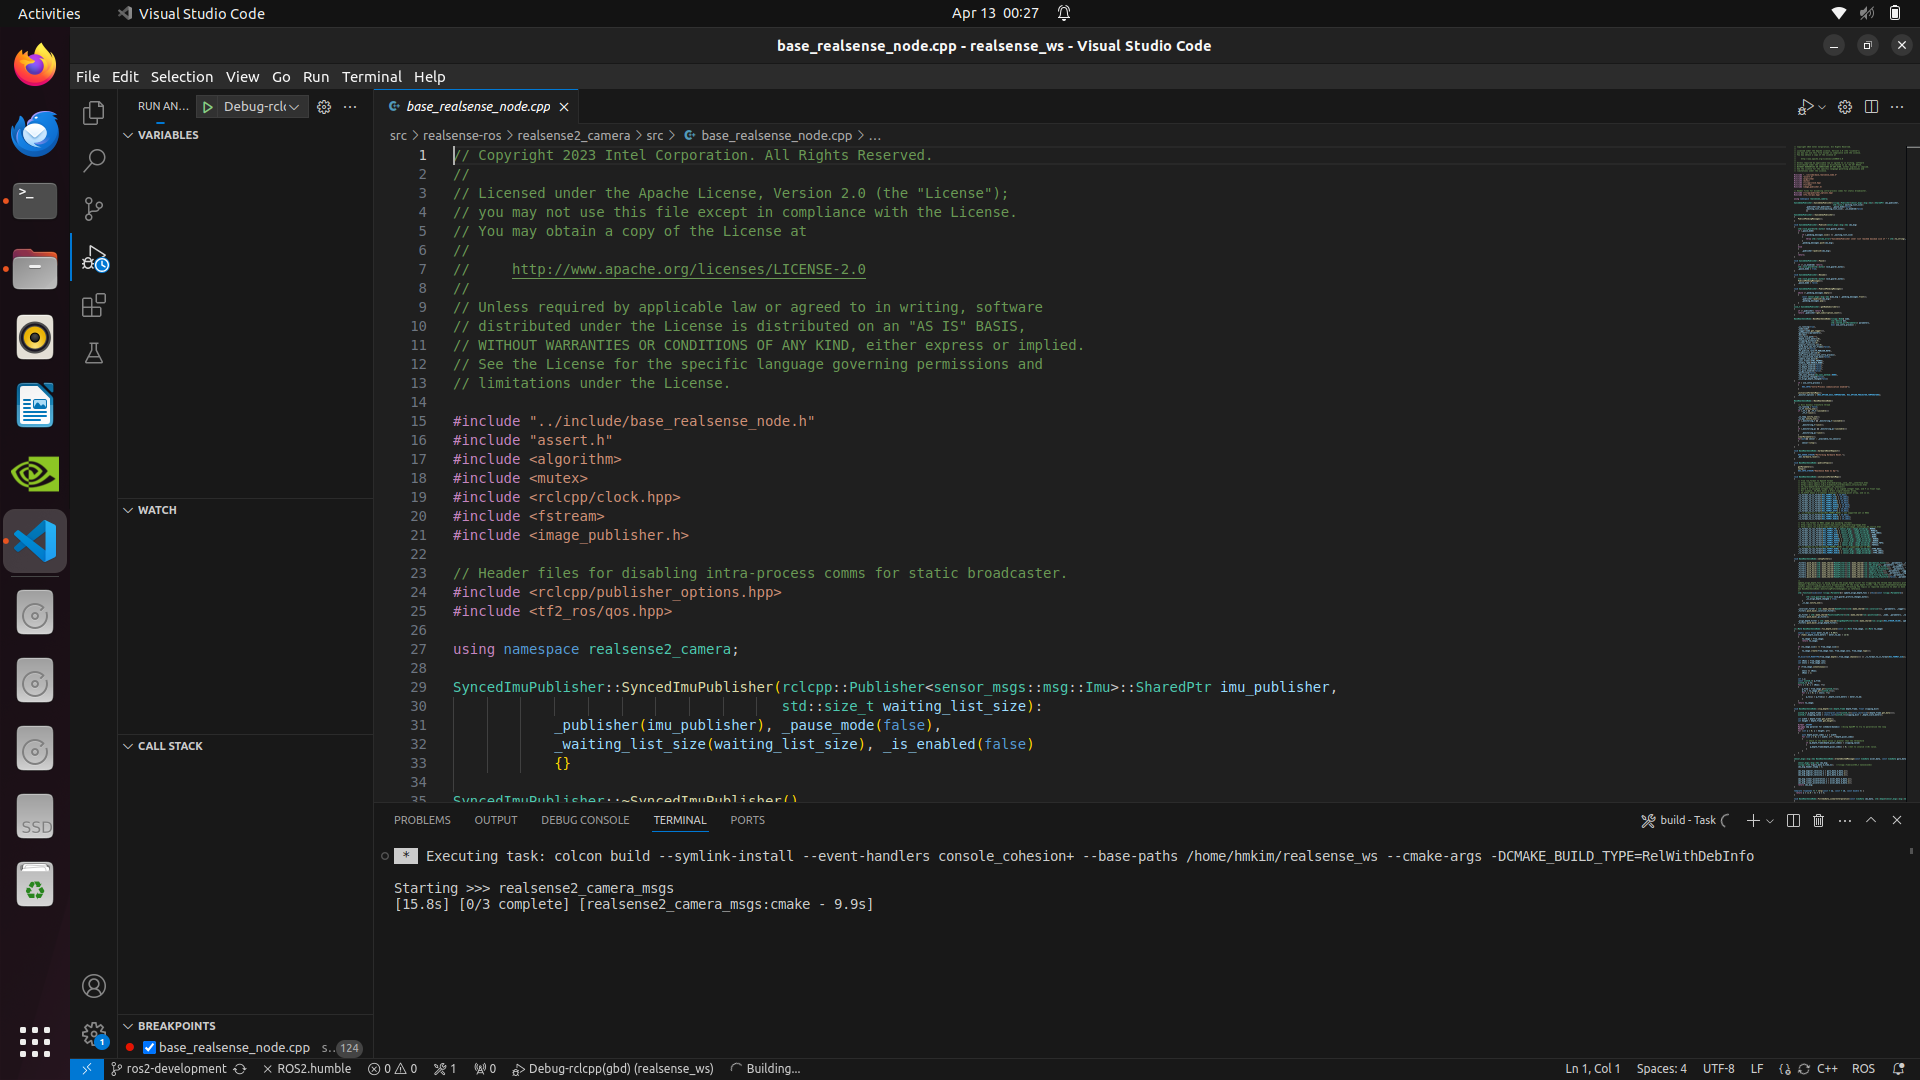This screenshot has width=1920, height=1080.
Task: Open the new terminal profile dropdown arrow
Action: click(1770, 820)
